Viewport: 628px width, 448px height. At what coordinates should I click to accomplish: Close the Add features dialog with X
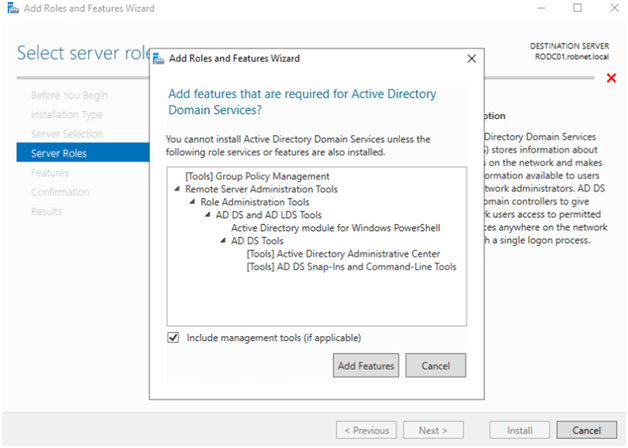point(472,59)
